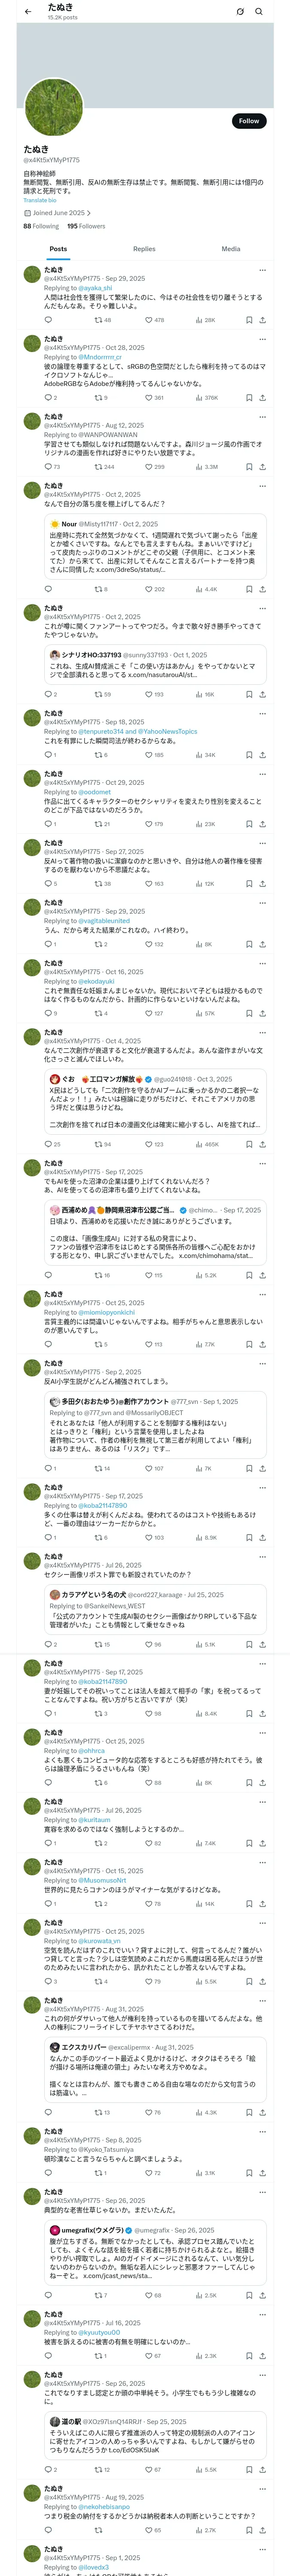290x2576 pixels.
Task: Go back using the header arrow
Action: (28, 11)
